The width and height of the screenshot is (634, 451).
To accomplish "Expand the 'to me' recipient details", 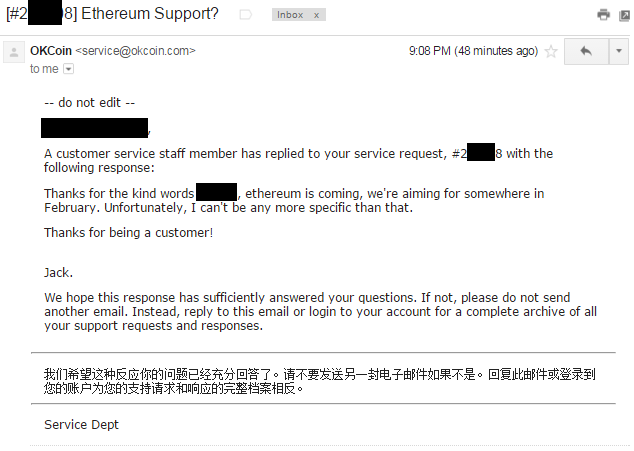I will [x=69, y=69].
